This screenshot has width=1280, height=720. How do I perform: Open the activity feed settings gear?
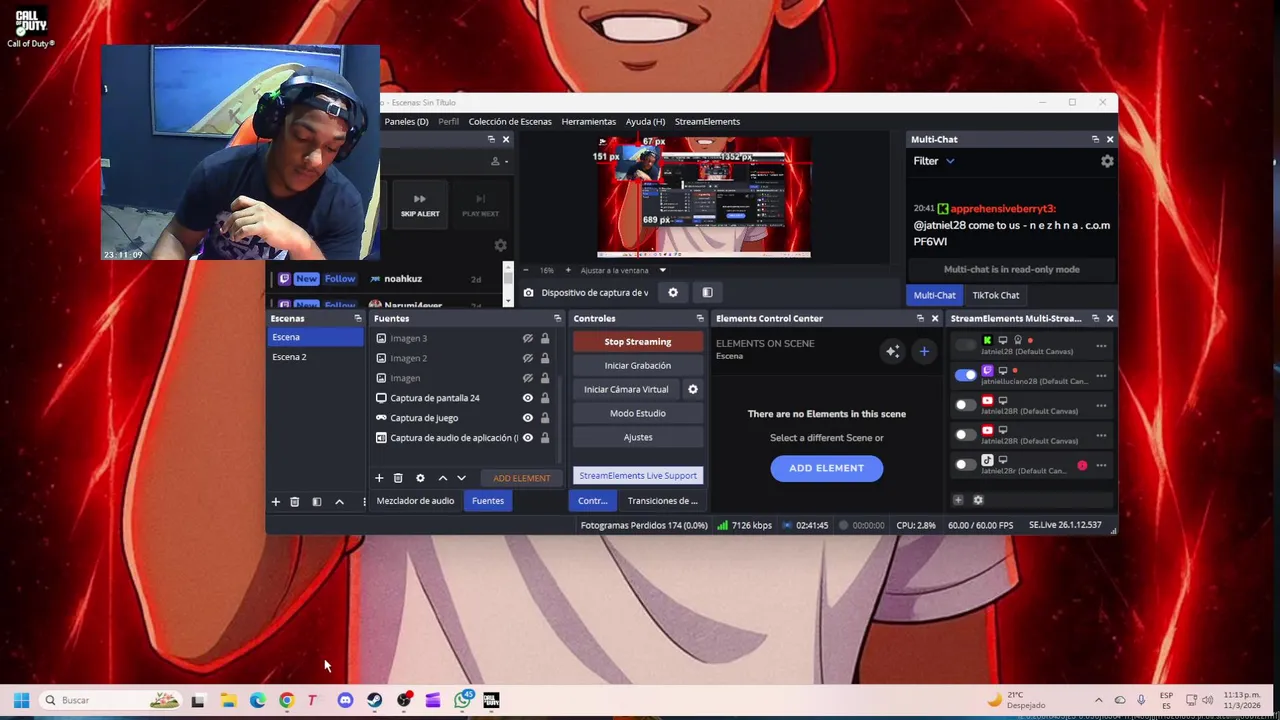501,245
